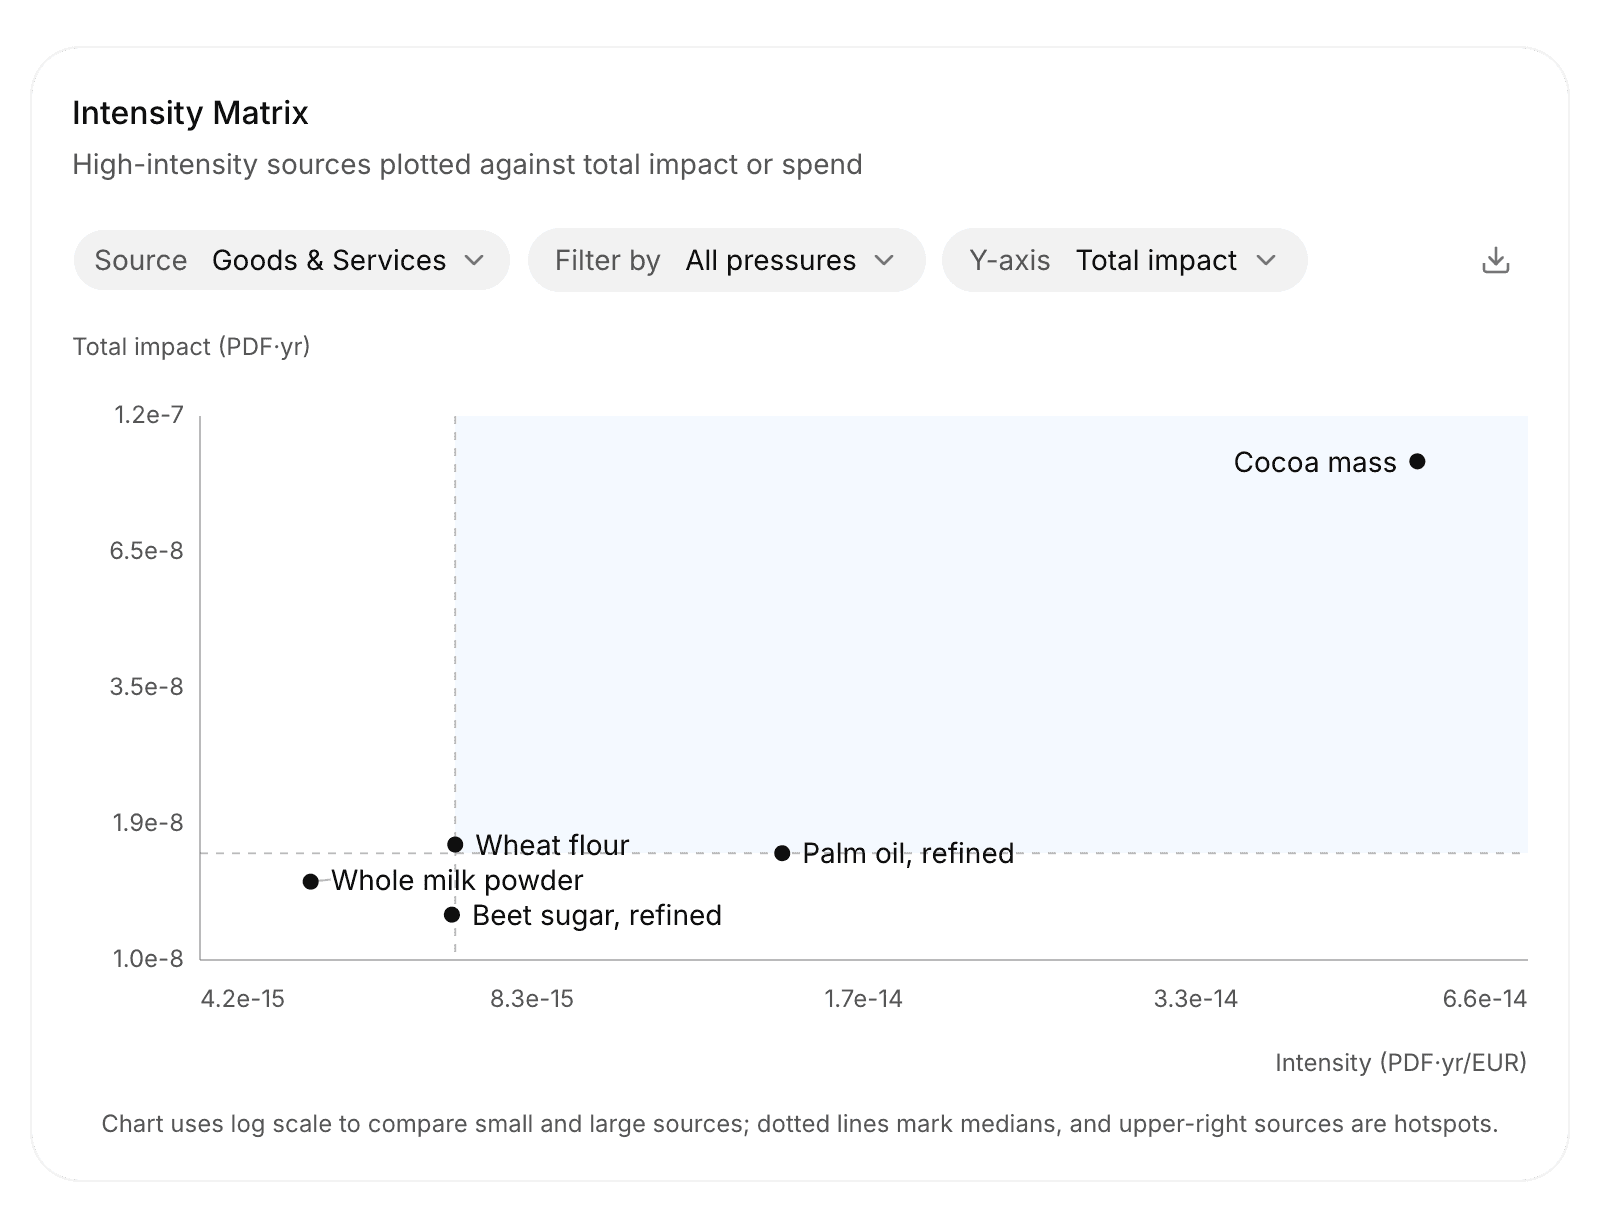Click the Cocoa mass label
Viewport: 1600px width, 1228px height.
point(1315,462)
